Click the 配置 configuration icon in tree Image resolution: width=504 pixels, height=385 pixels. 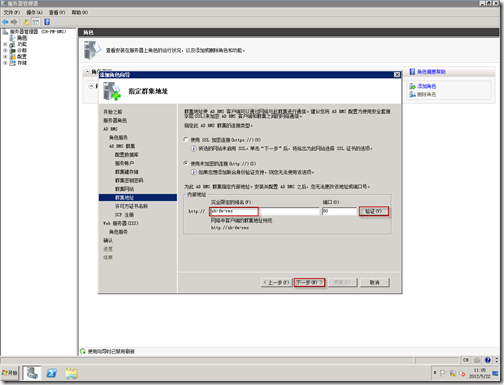click(13, 57)
